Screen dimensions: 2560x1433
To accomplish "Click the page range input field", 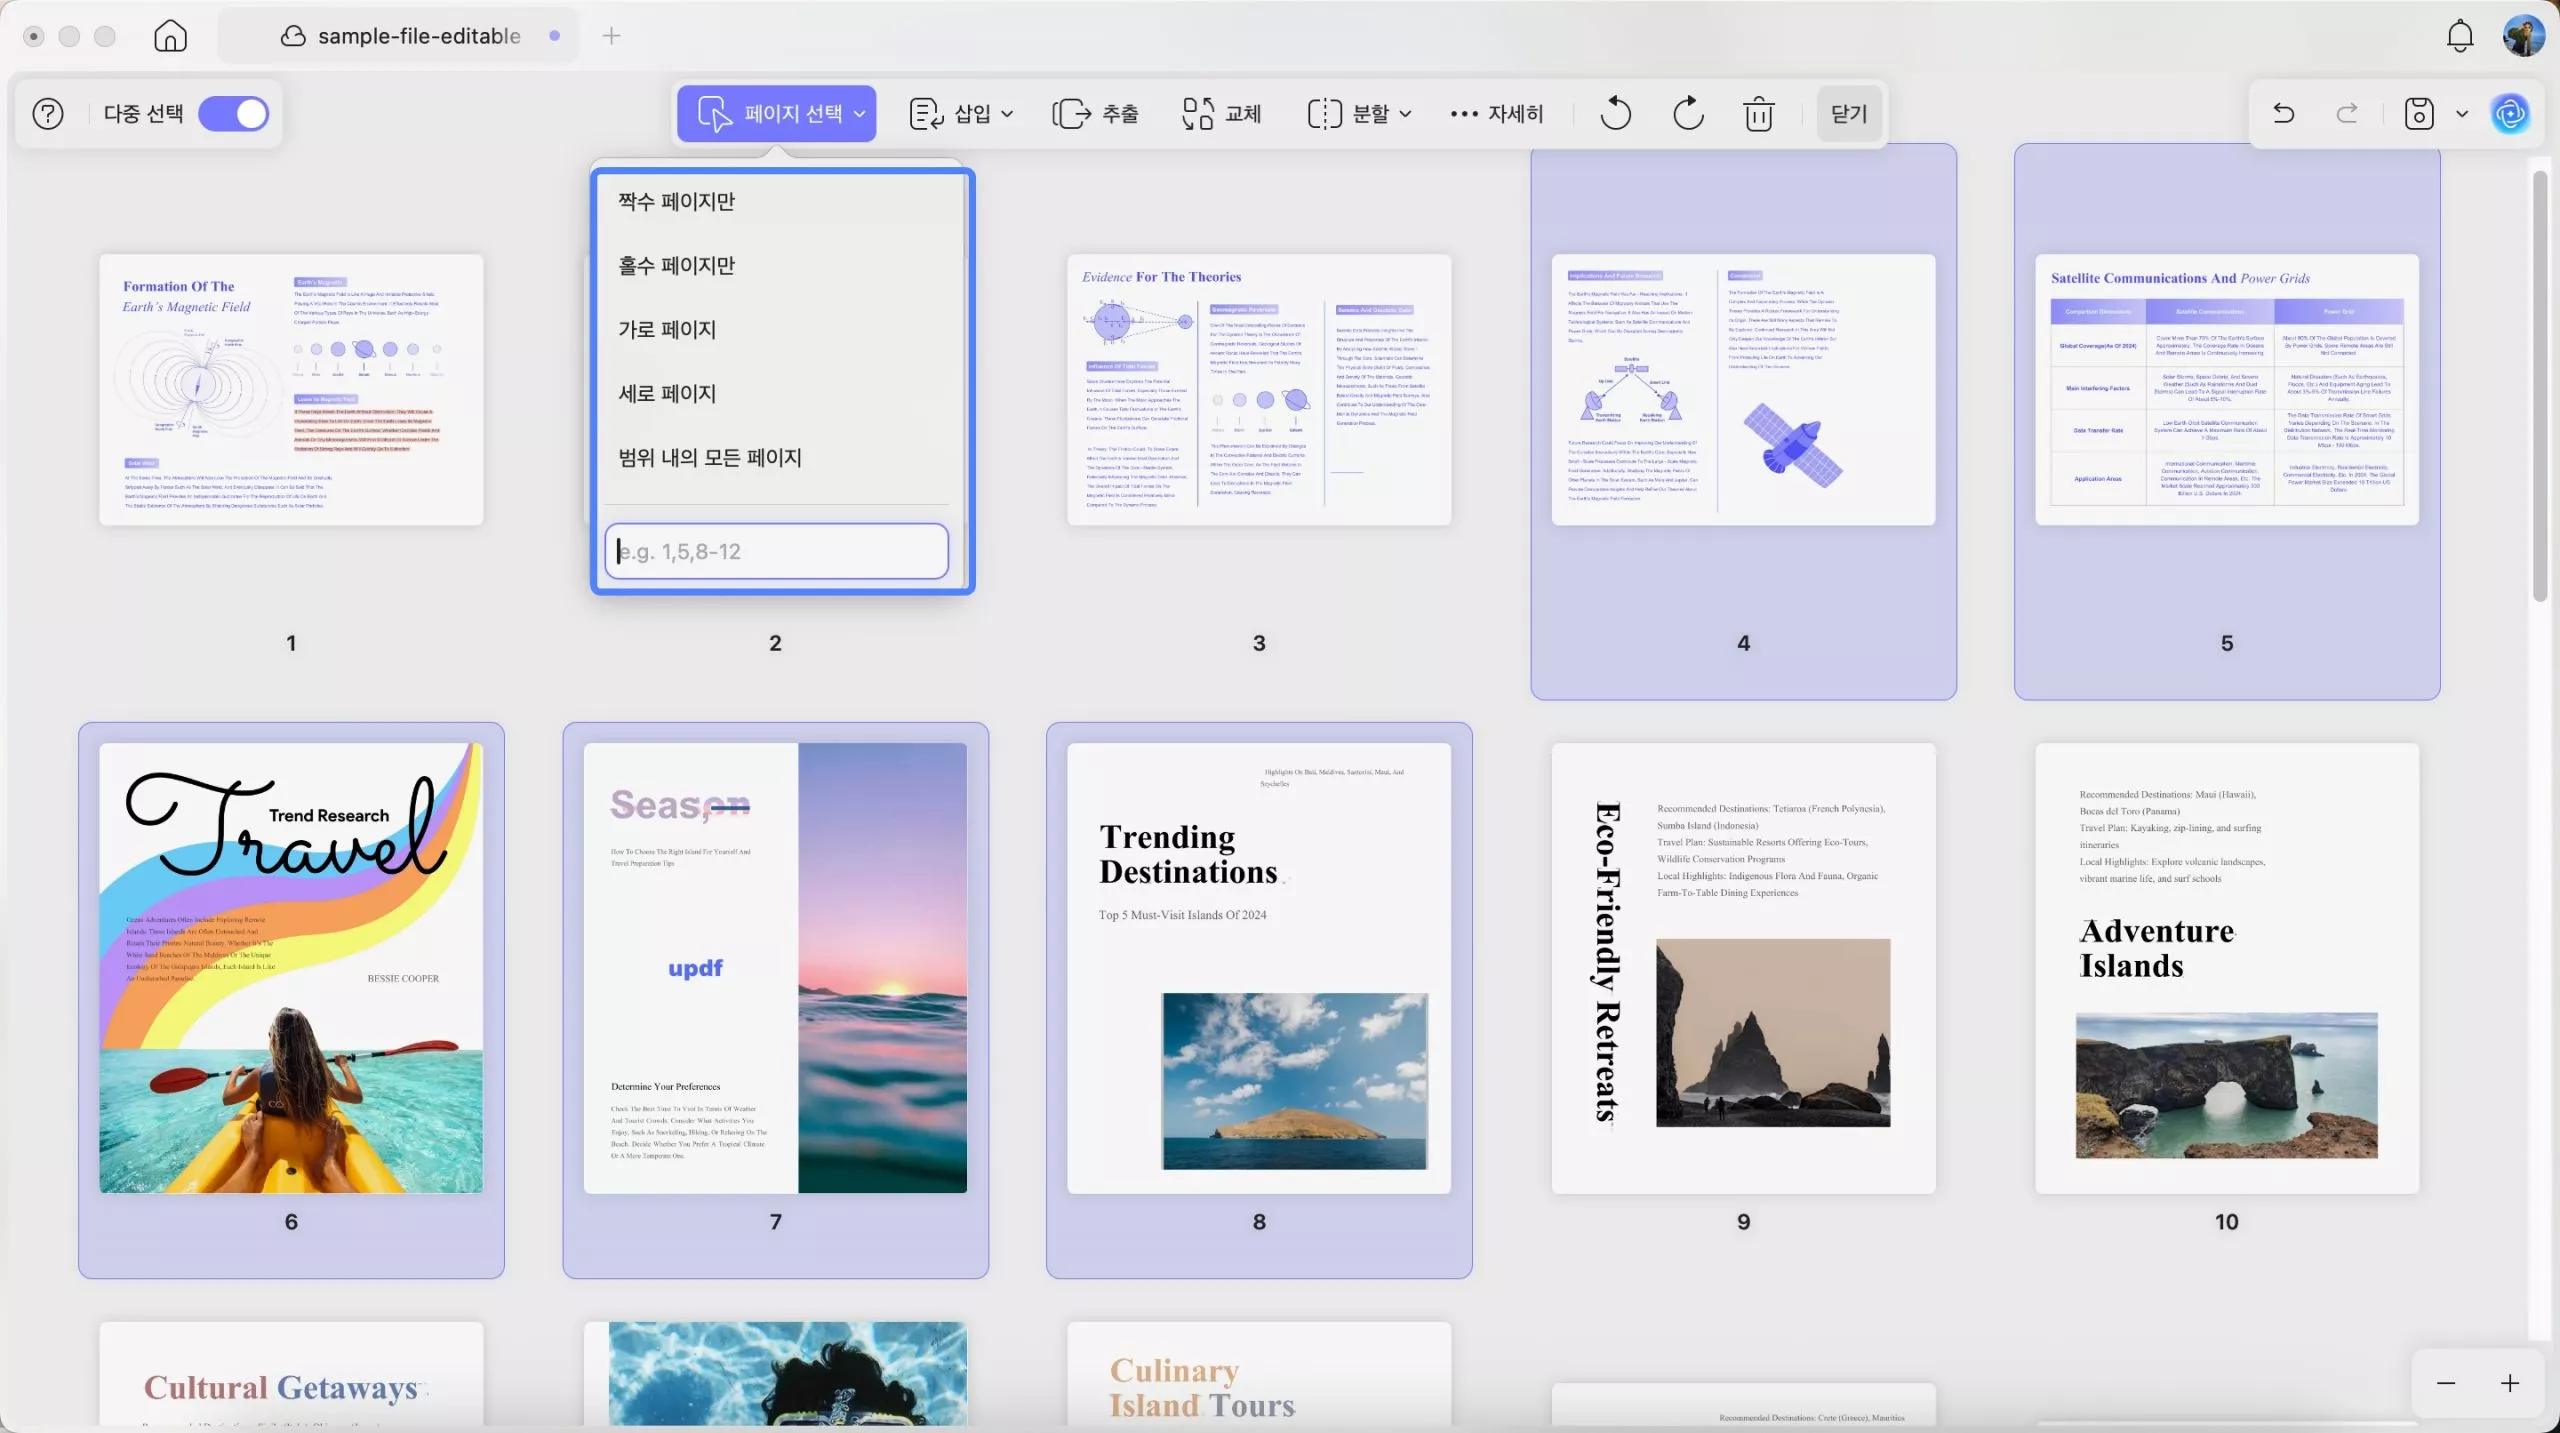I will tap(777, 551).
